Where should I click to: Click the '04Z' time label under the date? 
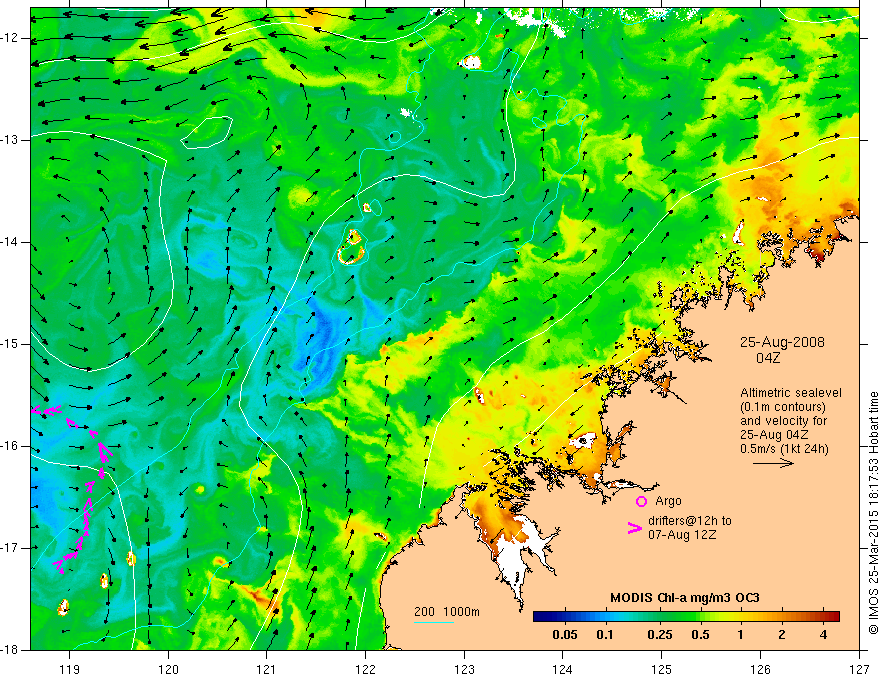pos(768,358)
